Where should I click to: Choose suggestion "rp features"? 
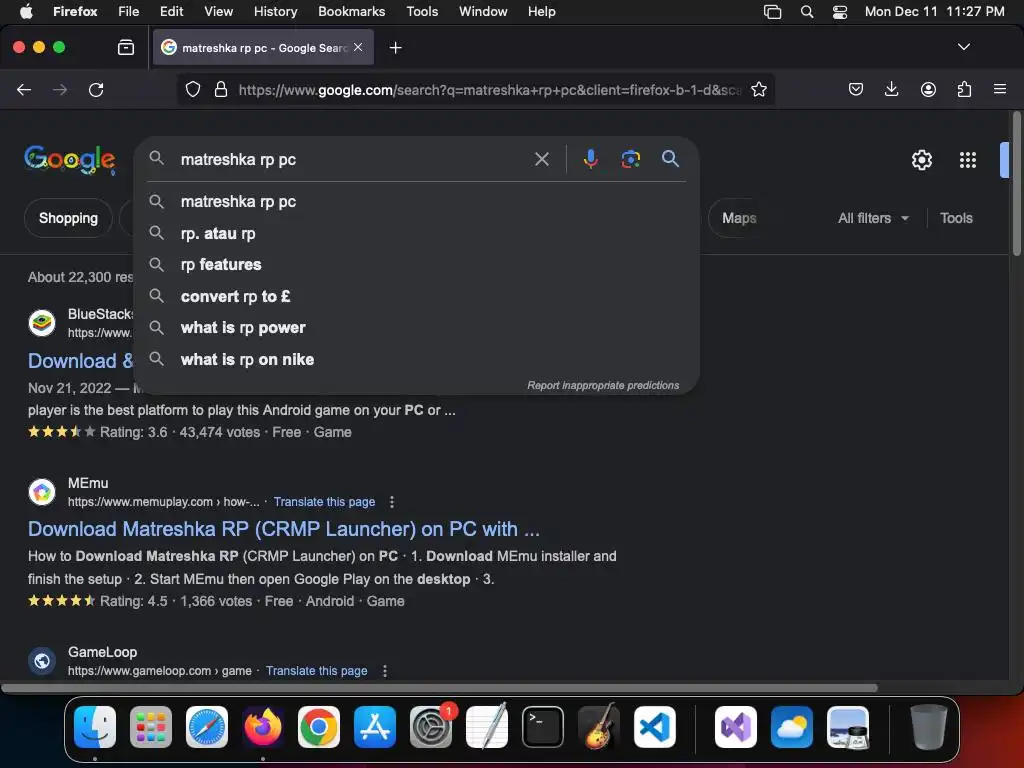pyautogui.click(x=416, y=264)
